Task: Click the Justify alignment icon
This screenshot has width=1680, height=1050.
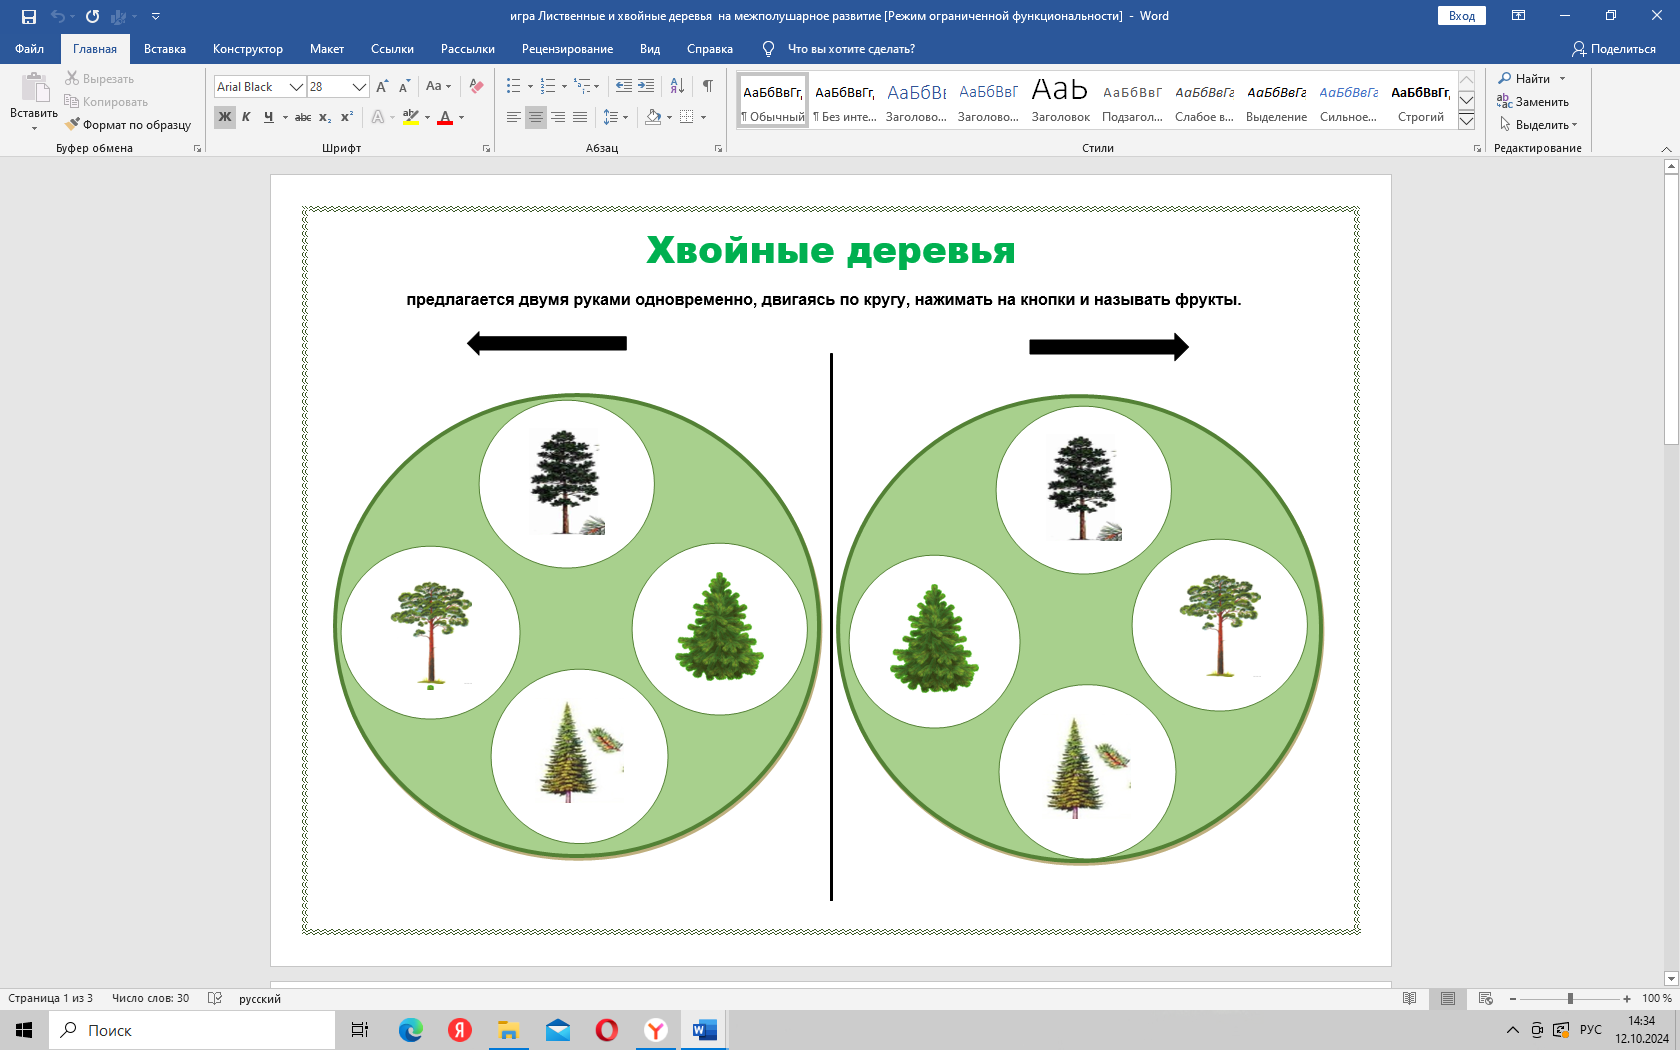Action: coord(580,117)
